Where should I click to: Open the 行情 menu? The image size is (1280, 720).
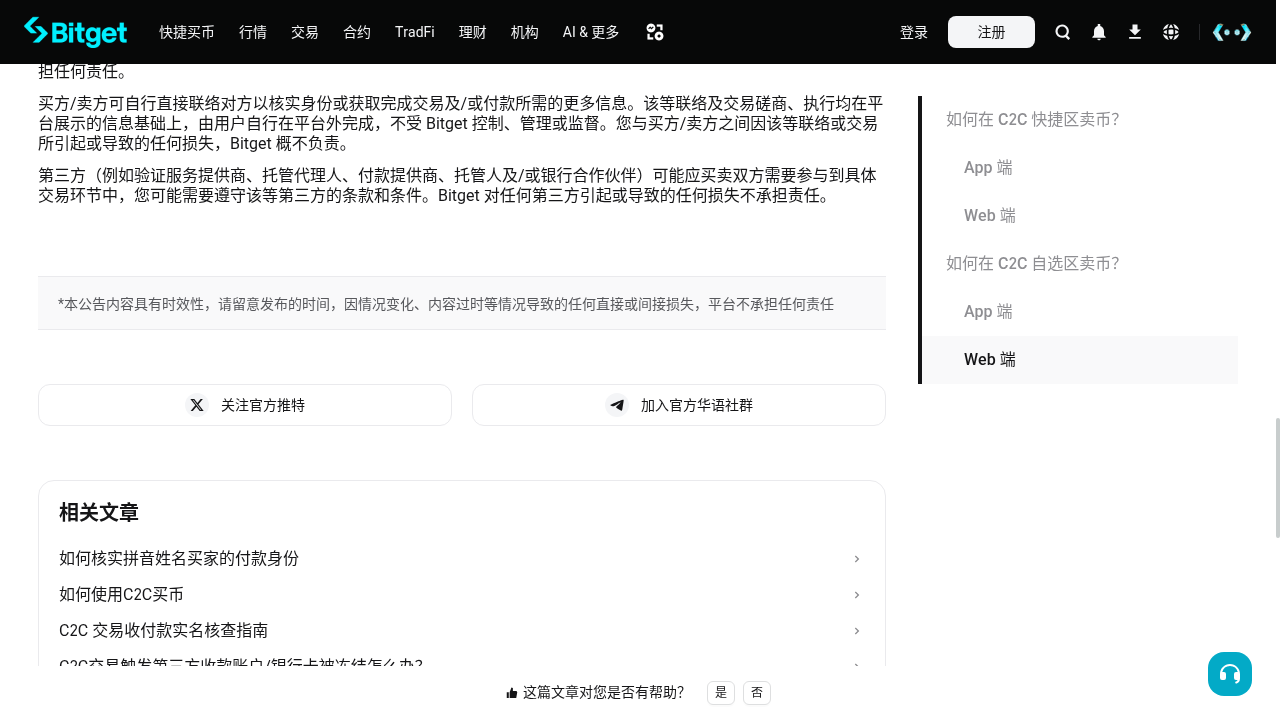[x=253, y=32]
